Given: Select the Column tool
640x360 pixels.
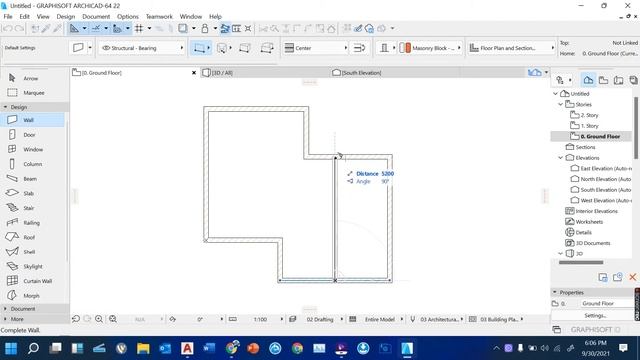Looking at the screenshot, I should point(33,164).
